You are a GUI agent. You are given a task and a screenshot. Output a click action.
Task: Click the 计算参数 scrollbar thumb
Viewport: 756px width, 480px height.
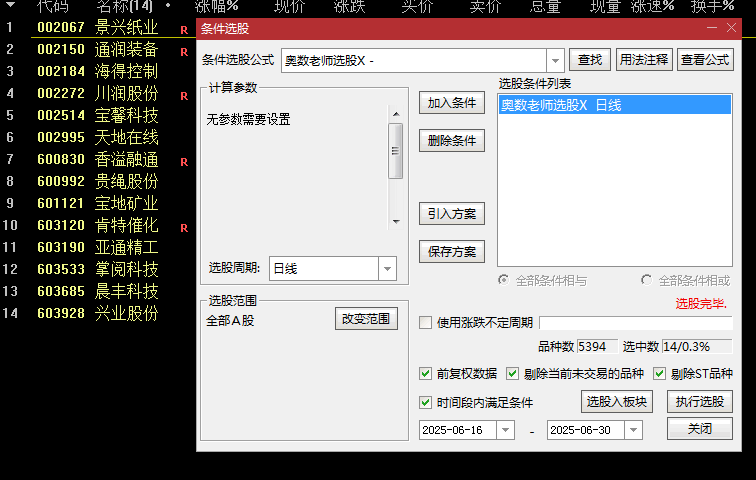click(x=396, y=151)
